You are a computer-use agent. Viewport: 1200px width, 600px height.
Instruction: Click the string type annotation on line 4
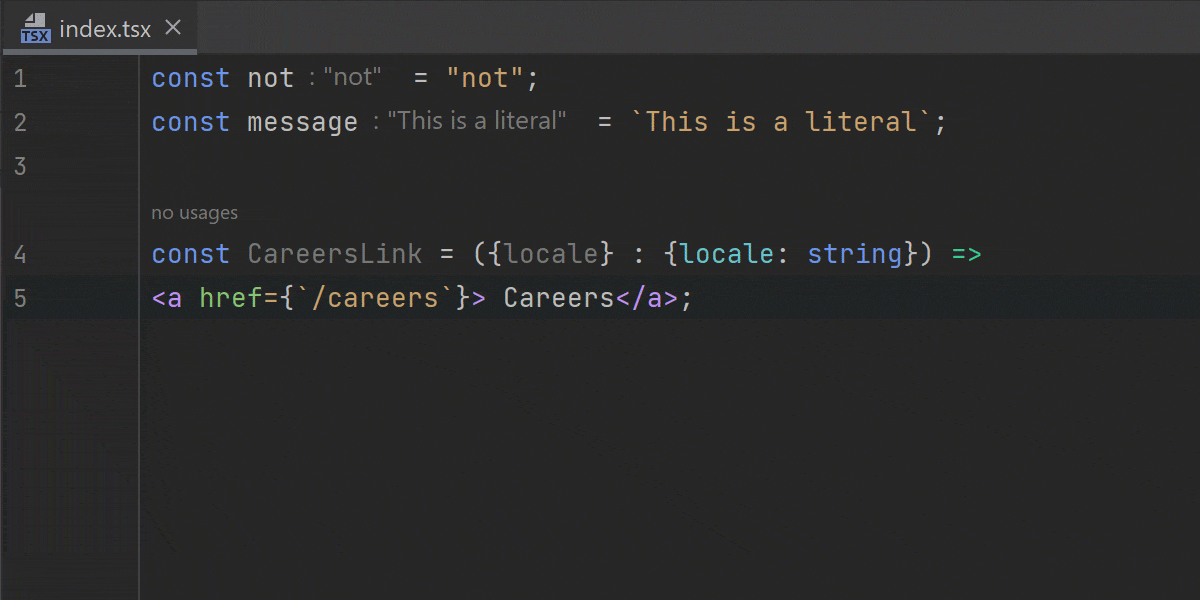tap(855, 254)
